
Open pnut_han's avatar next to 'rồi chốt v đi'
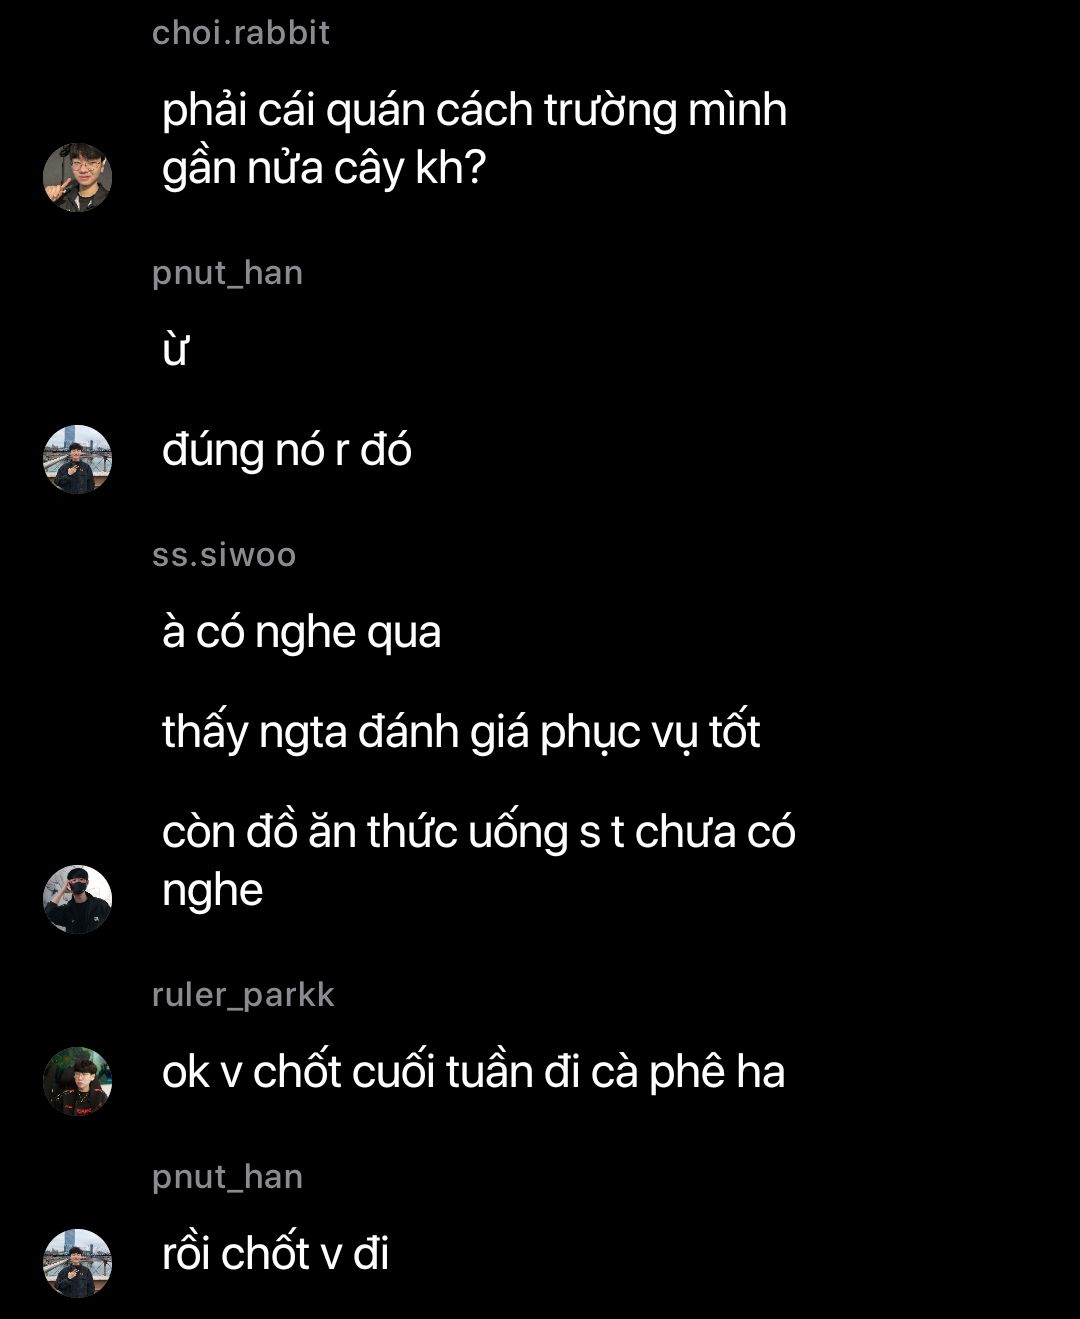pos(77,1263)
